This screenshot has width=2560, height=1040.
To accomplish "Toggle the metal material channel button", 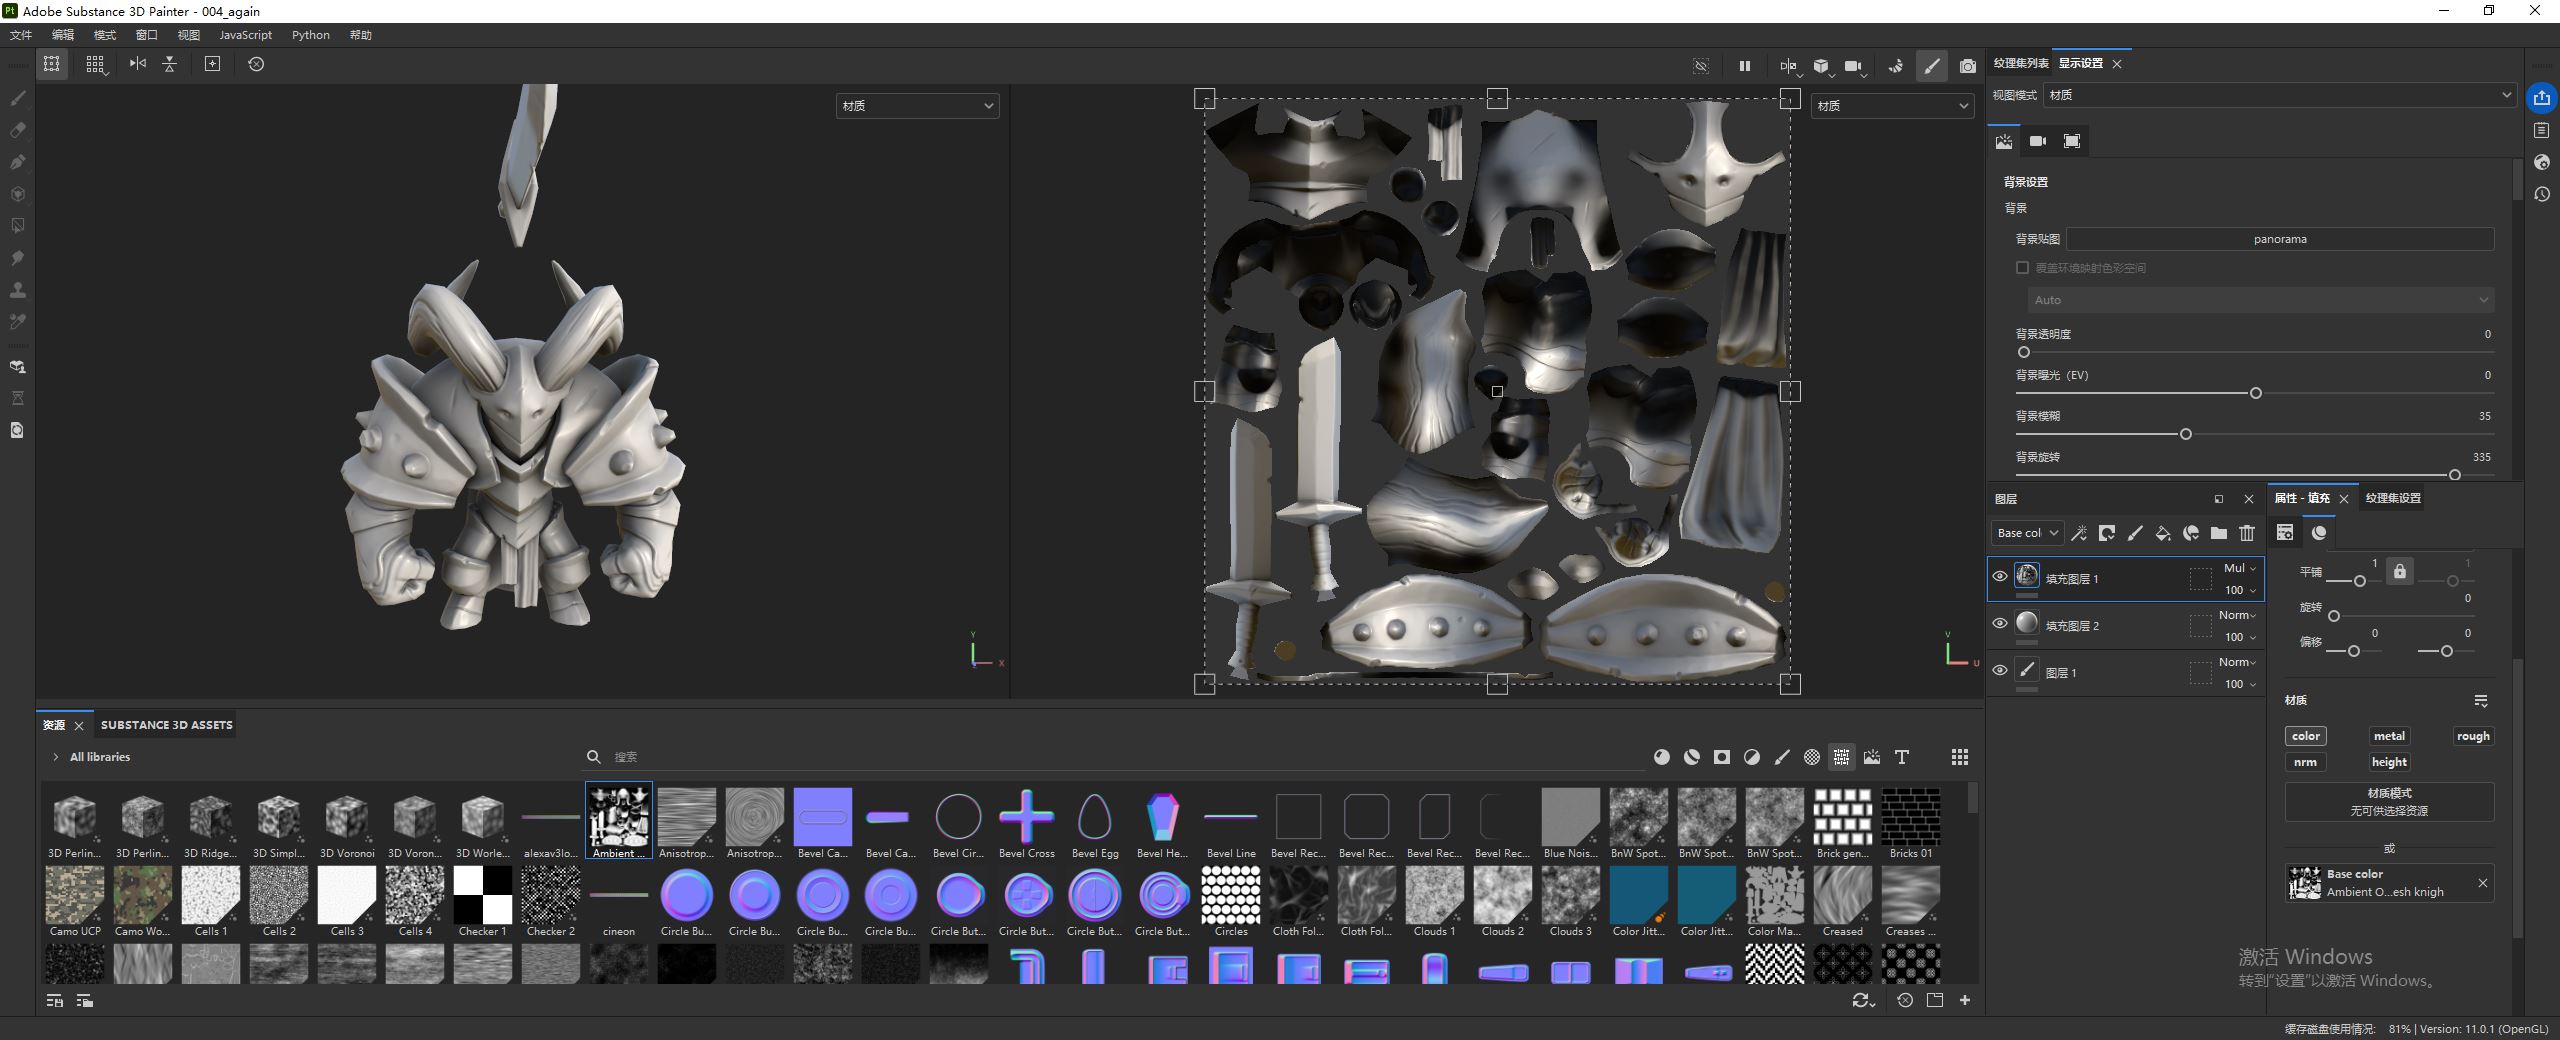I will pyautogui.click(x=2388, y=736).
